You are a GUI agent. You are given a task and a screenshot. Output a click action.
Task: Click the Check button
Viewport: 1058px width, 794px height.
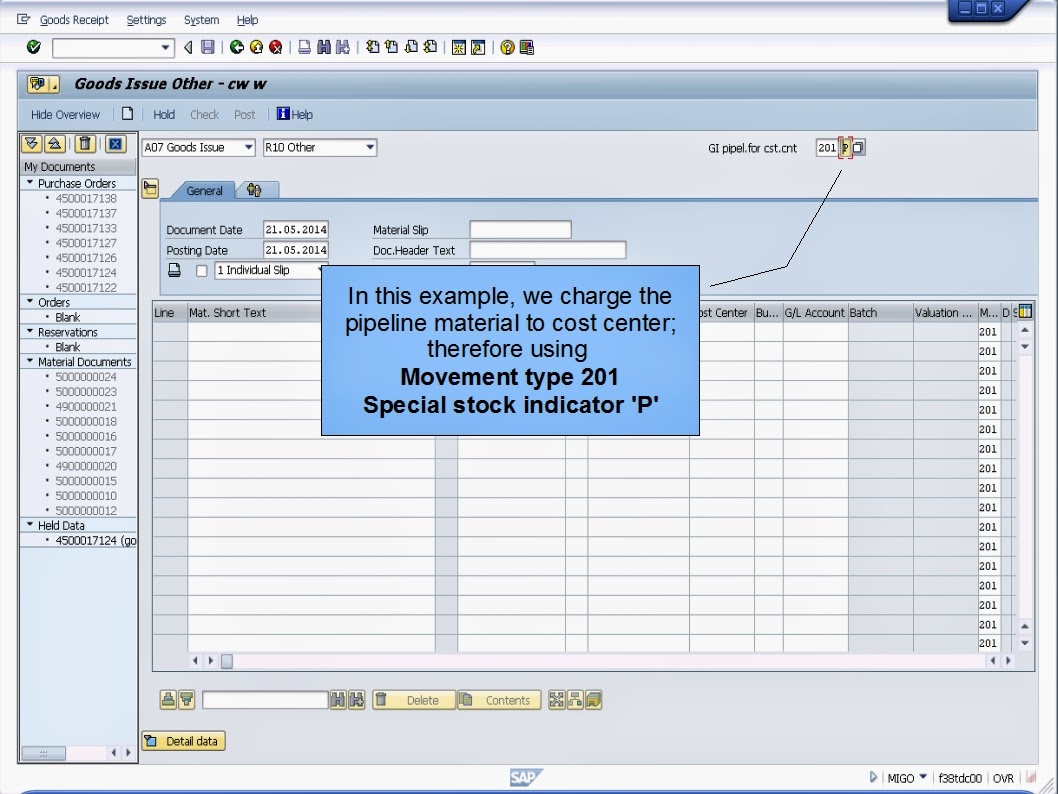point(204,115)
